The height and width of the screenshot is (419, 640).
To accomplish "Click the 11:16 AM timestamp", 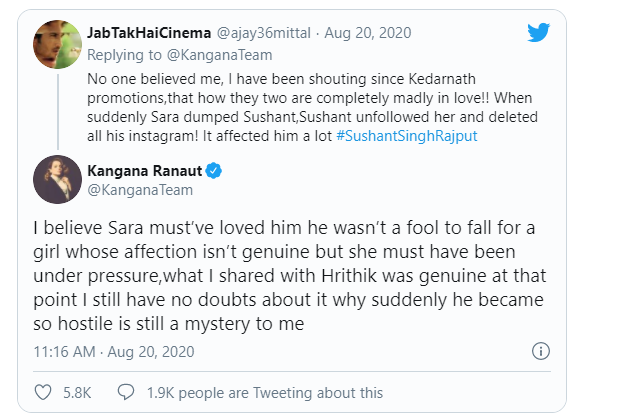I will coord(63,351).
